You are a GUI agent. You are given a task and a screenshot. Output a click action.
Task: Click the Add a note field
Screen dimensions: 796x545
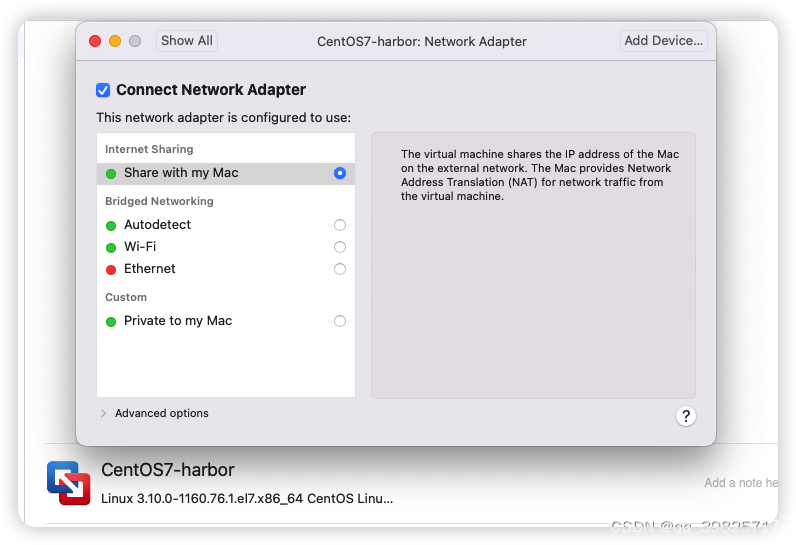741,483
